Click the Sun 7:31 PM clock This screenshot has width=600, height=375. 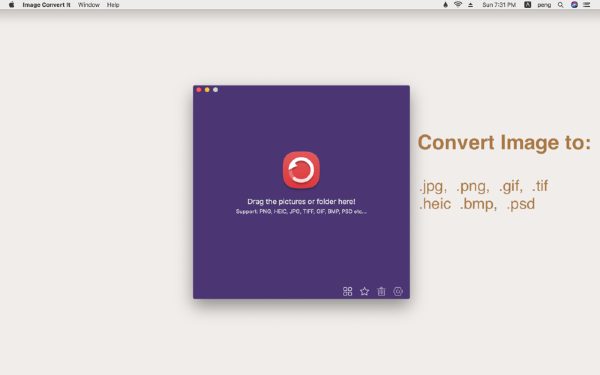499,5
